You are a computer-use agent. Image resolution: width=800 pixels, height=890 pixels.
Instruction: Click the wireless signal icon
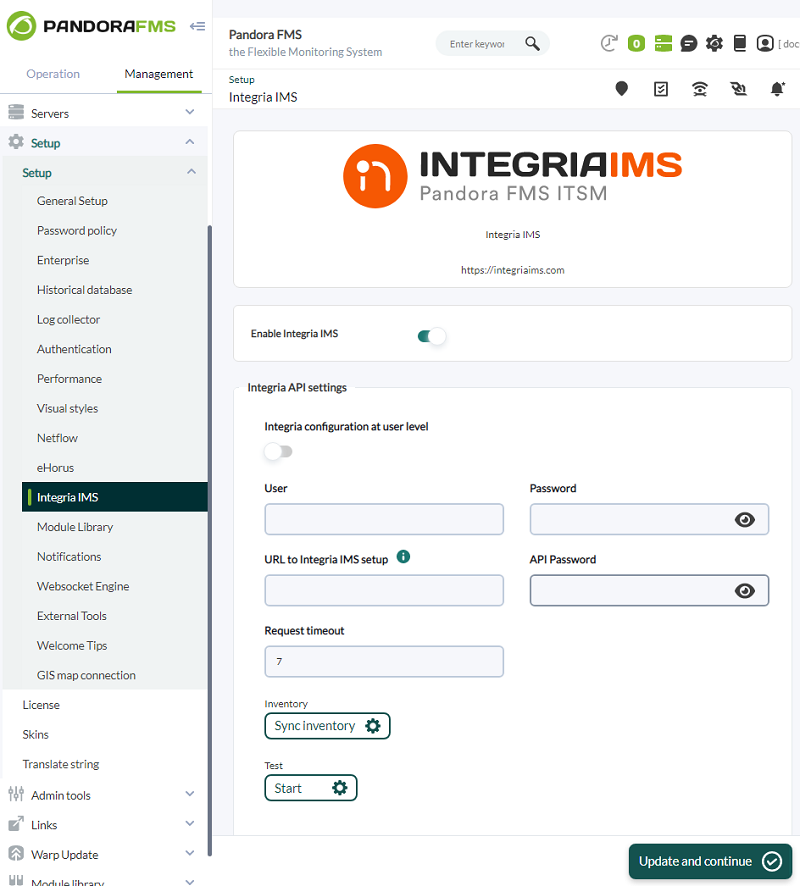pyautogui.click(x=700, y=89)
